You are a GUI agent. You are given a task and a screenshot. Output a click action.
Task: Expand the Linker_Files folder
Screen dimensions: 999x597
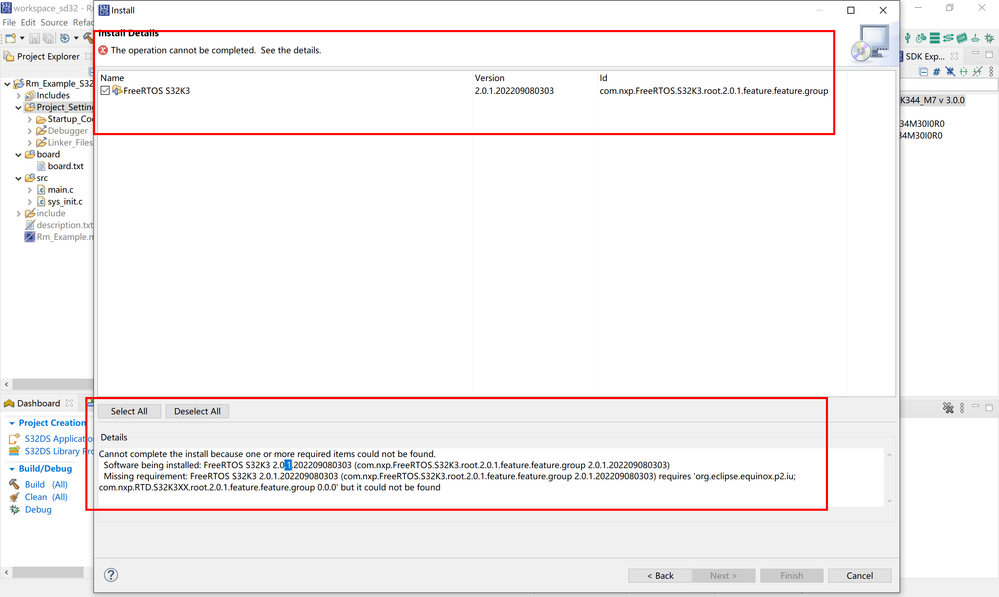tap(29, 143)
